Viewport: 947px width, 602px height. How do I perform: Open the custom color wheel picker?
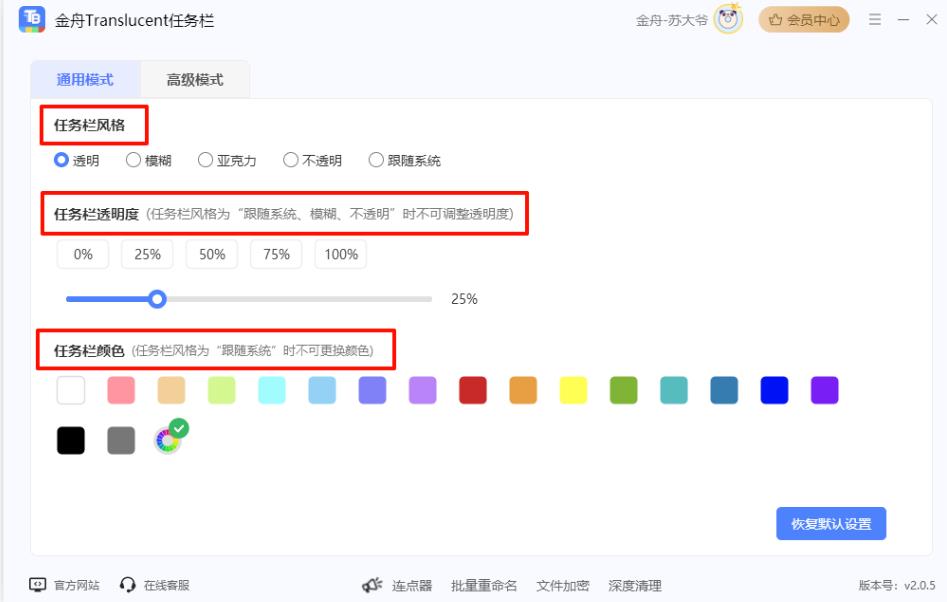[167, 440]
